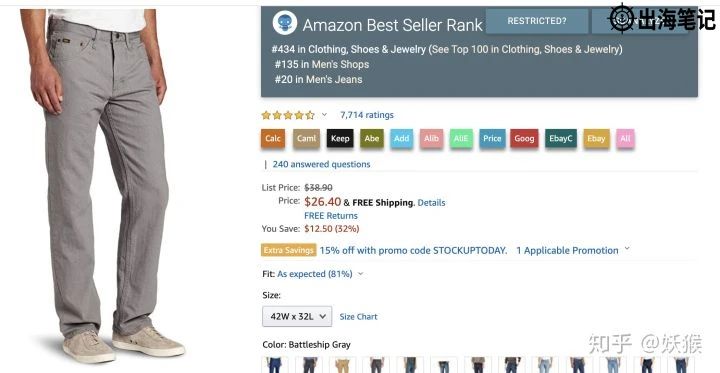Open the Size Chart link
The image size is (720, 373).
(x=359, y=316)
